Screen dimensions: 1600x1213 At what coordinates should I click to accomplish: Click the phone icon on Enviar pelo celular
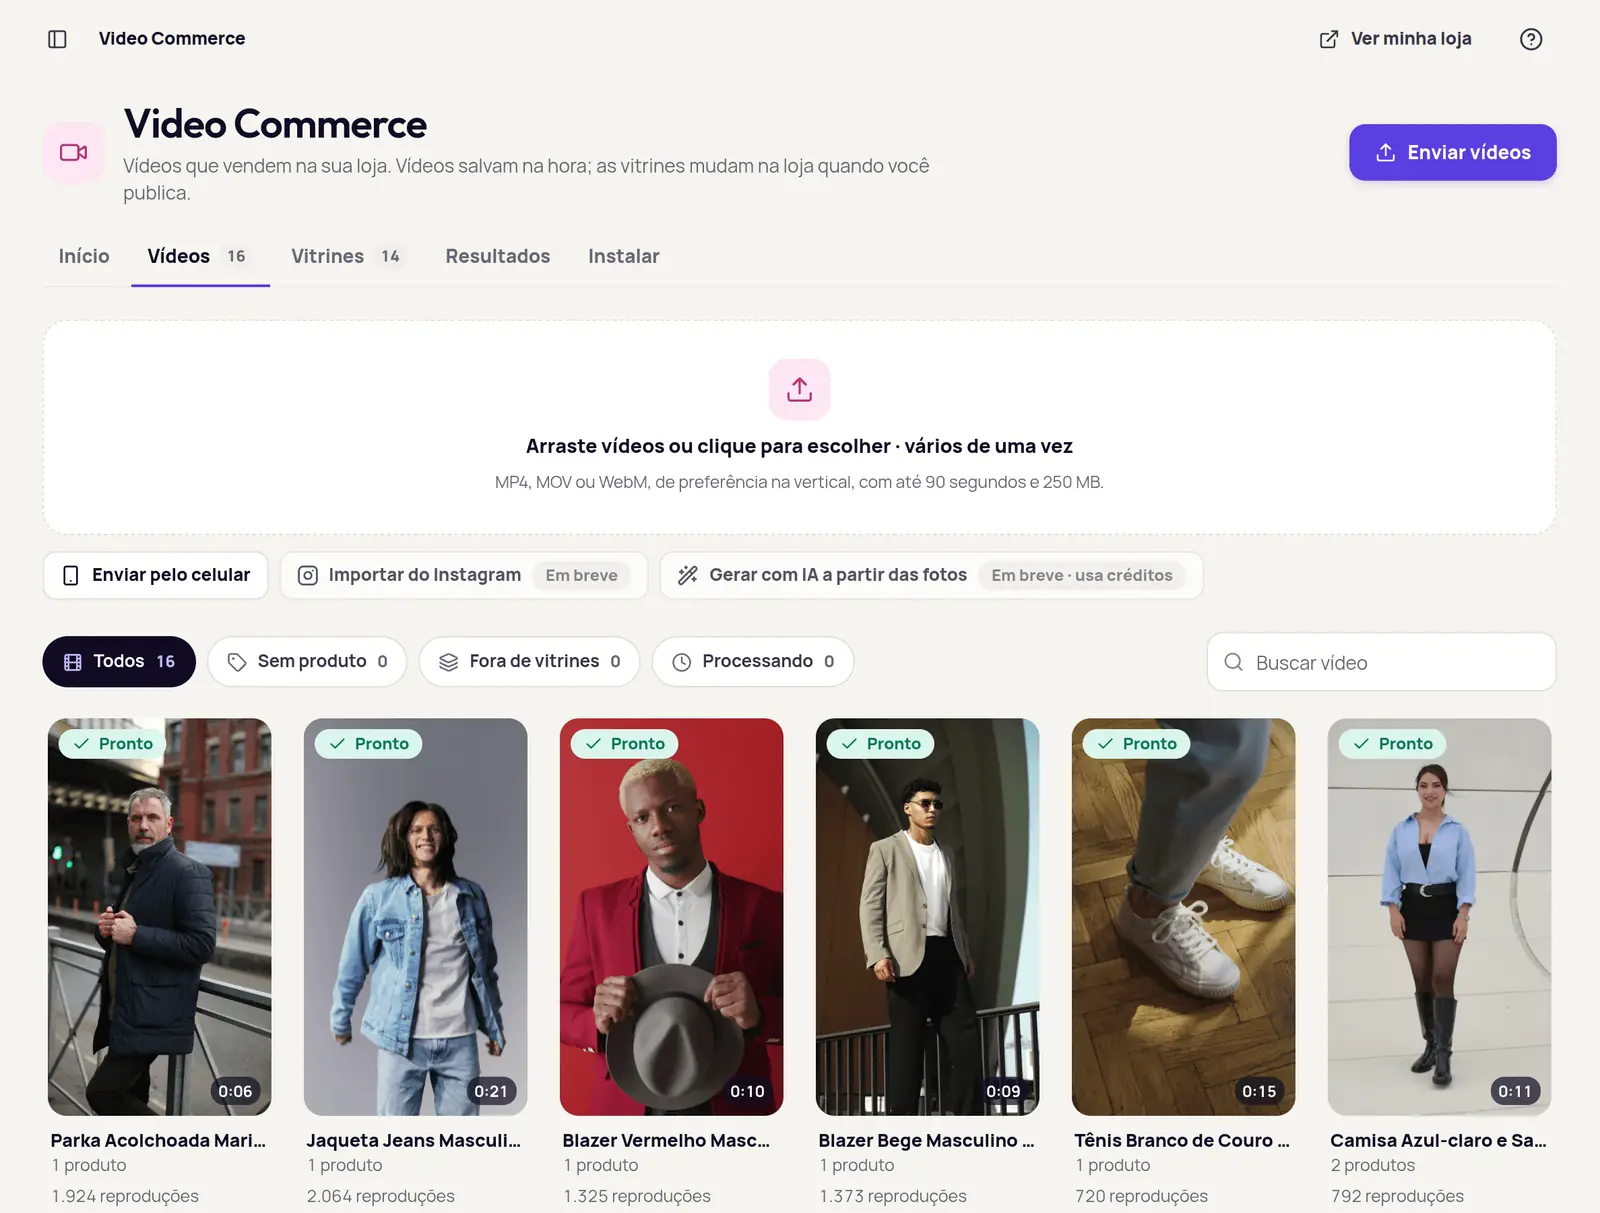coord(71,575)
